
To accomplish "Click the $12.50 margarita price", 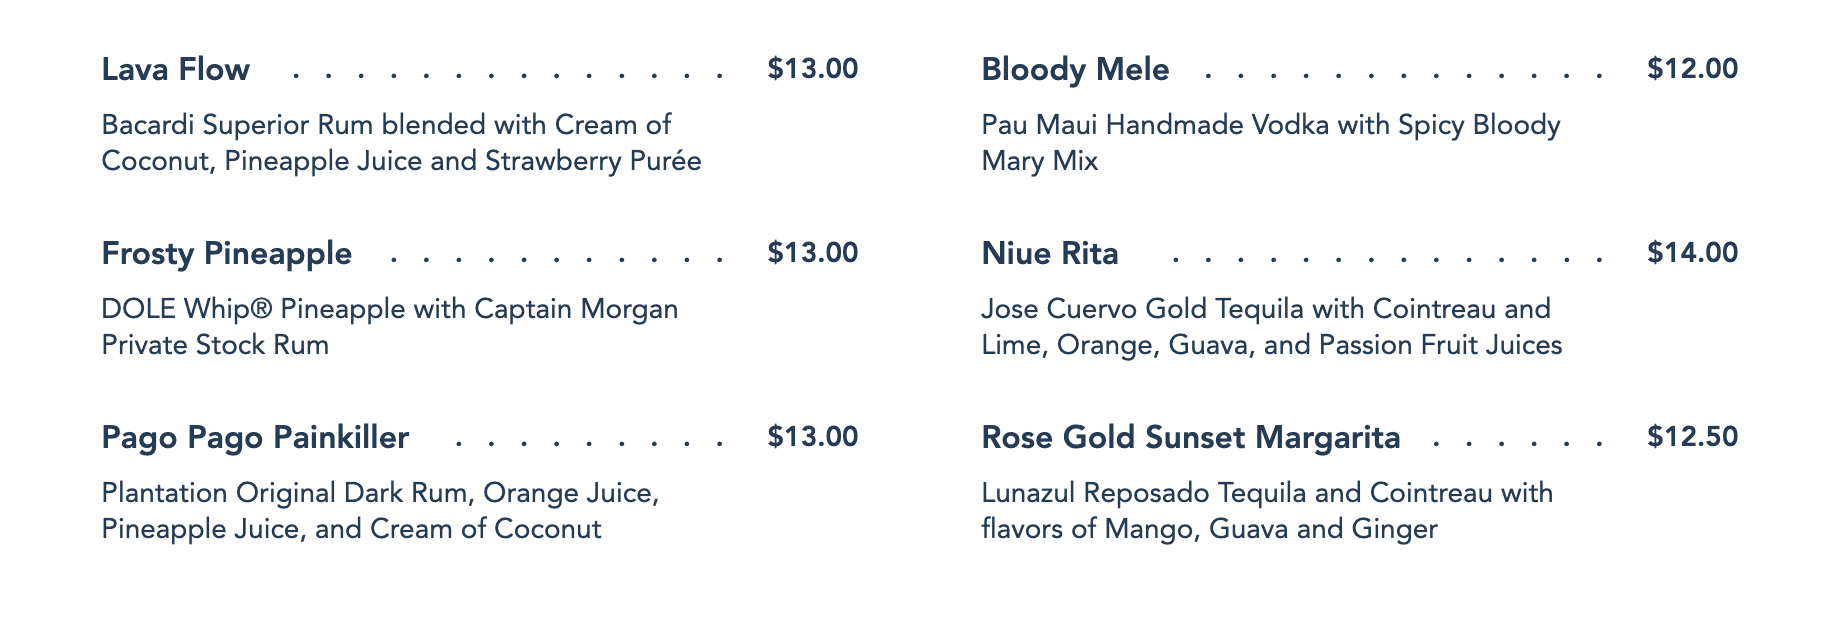I will [x=1692, y=437].
